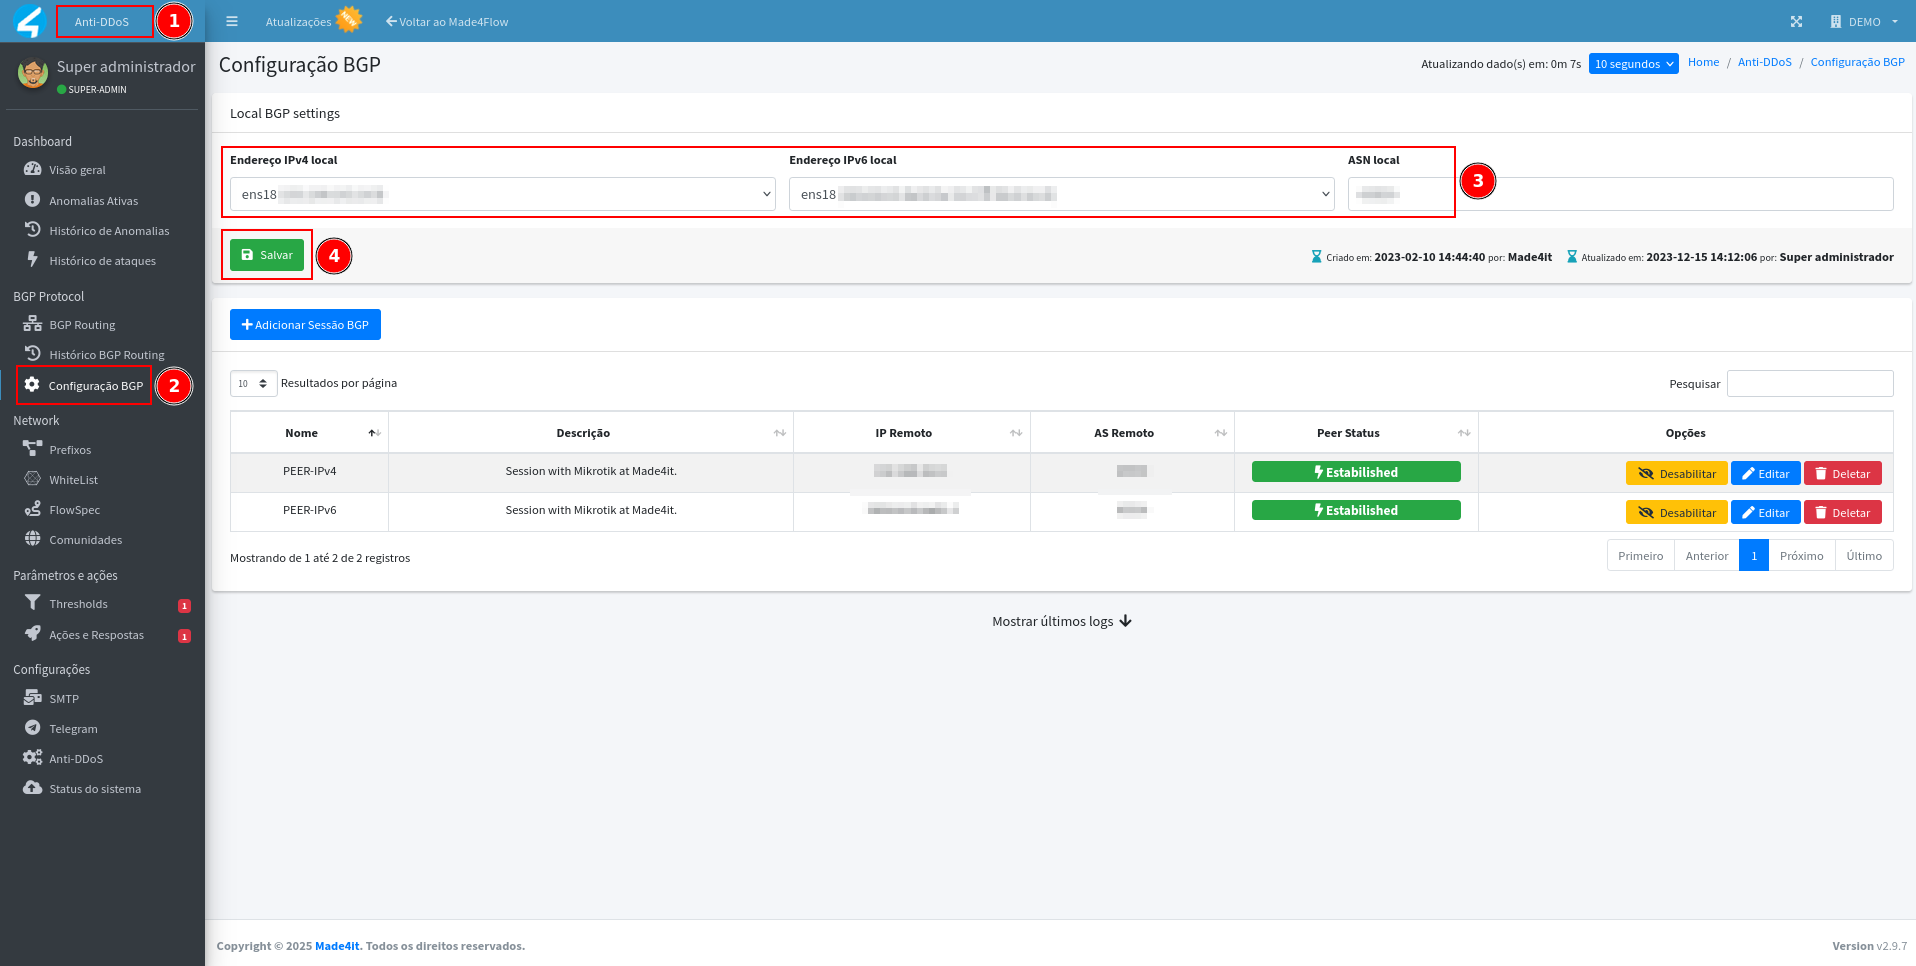Viewport: 1916px width, 966px height.
Task: Disable the PEER-IPv4 BGP session
Action: point(1676,474)
